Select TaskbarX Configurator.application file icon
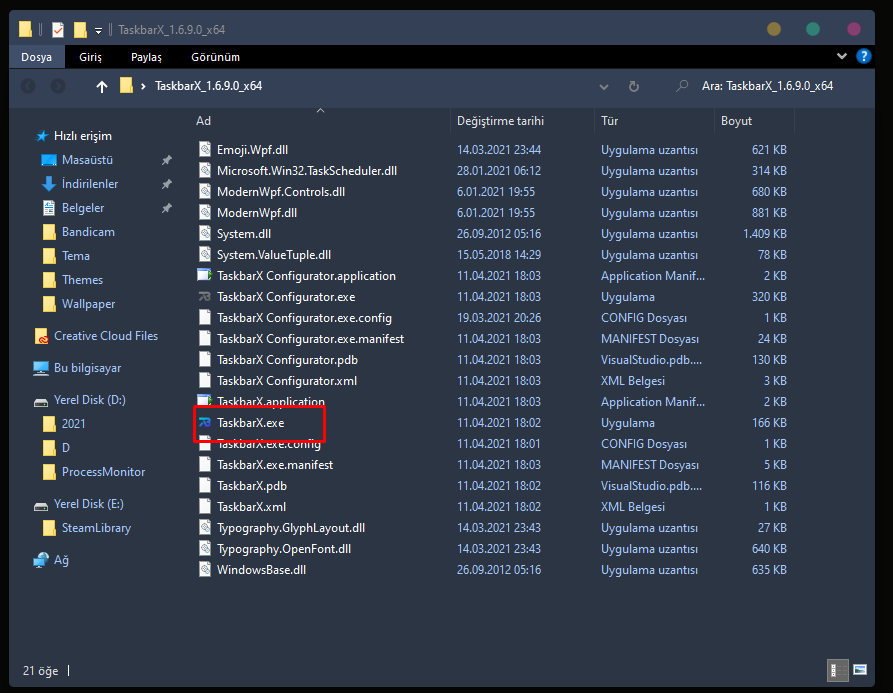Viewport: 893px width, 693px height. pyautogui.click(x=204, y=276)
